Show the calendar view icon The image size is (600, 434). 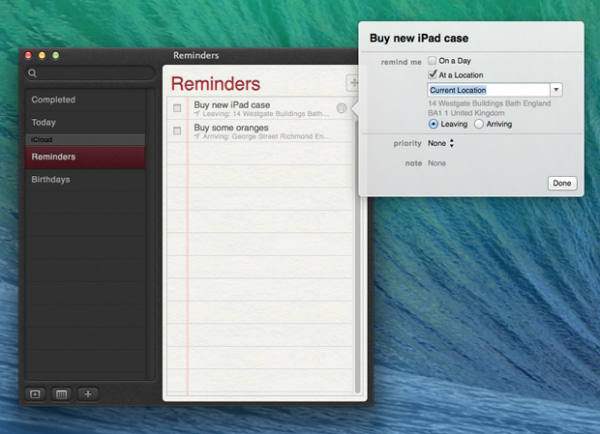[61, 394]
